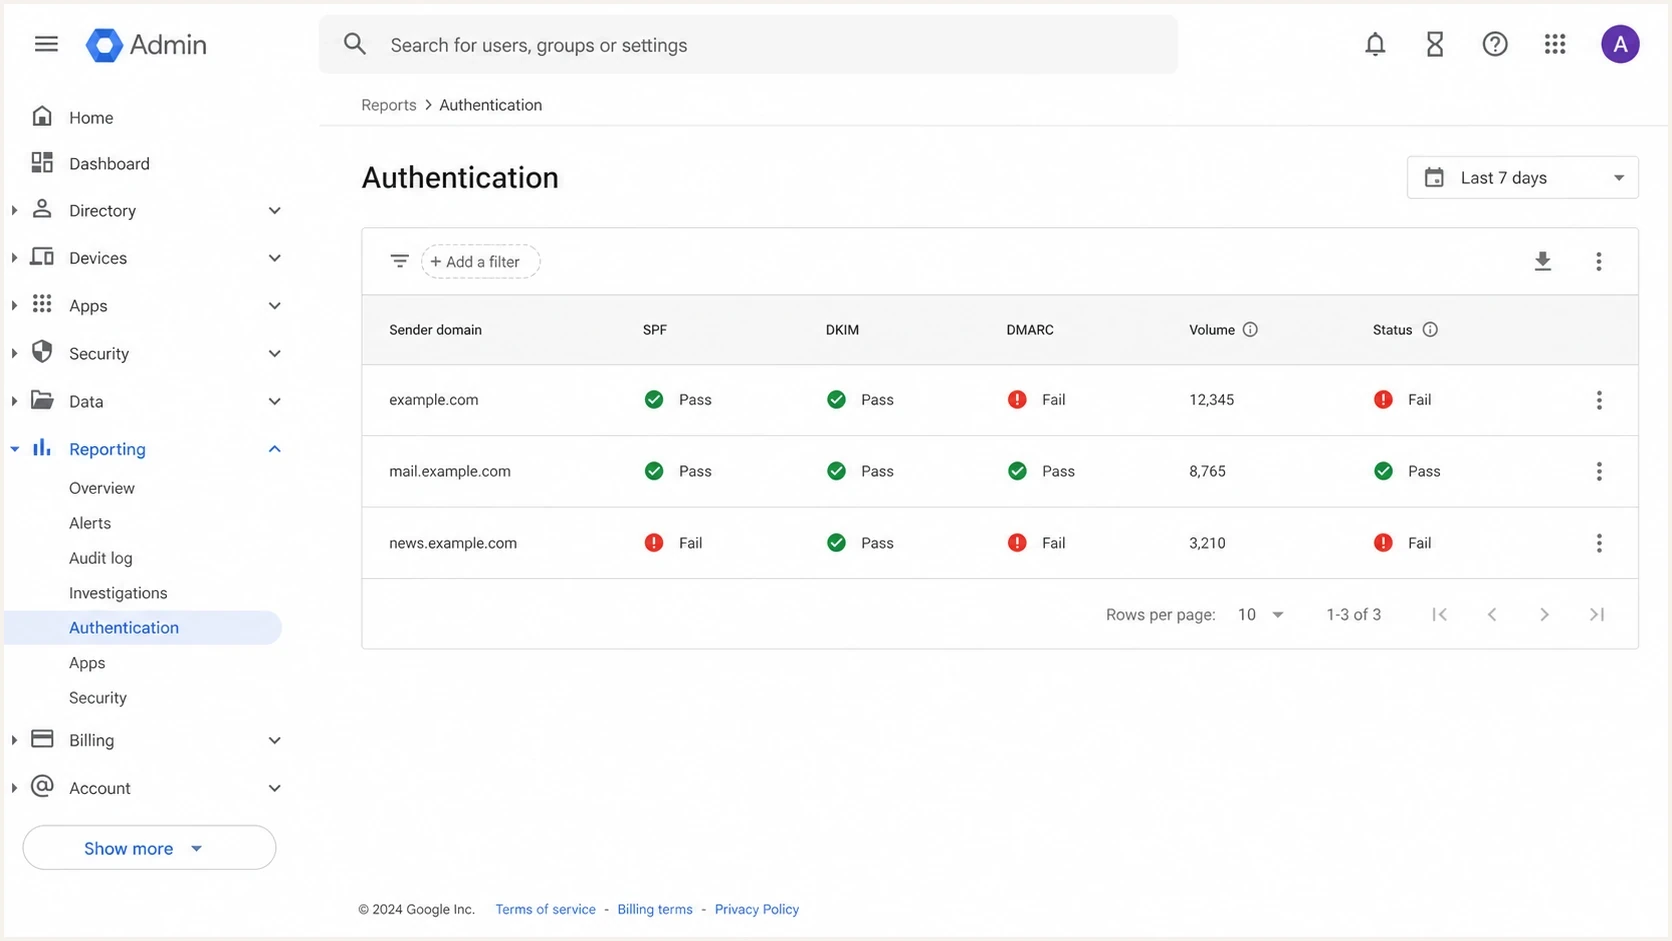Click the Dashboard tiles icon
Screen dimensions: 1672x941
[x=42, y=162]
